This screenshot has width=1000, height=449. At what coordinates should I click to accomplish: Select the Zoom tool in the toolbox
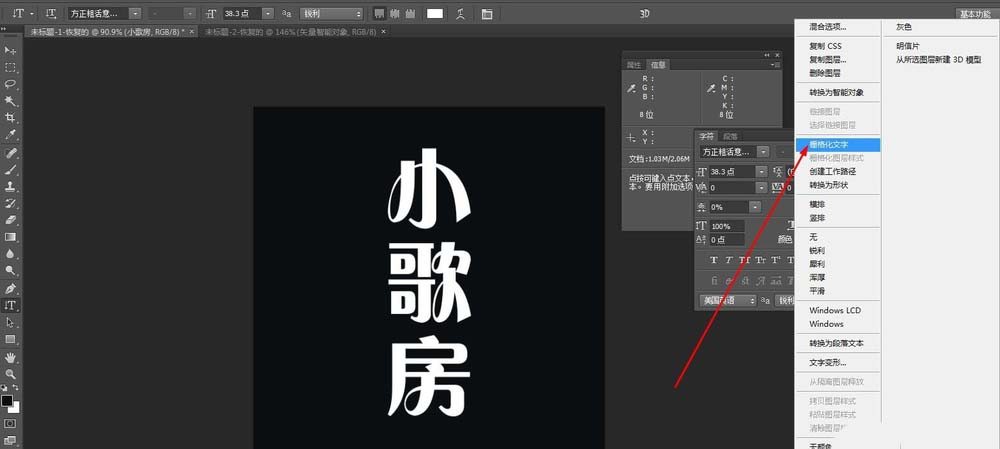[11, 374]
